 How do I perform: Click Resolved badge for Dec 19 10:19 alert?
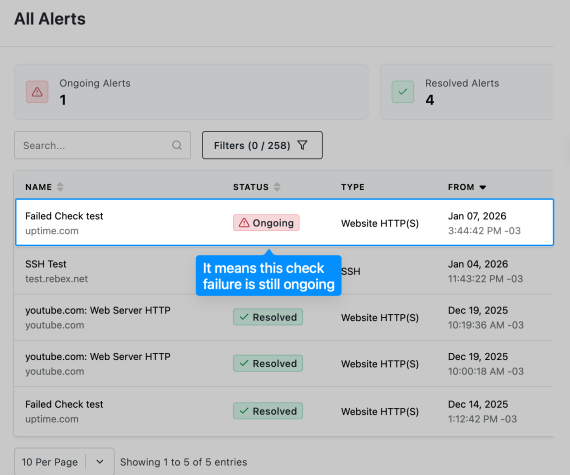click(x=268, y=317)
